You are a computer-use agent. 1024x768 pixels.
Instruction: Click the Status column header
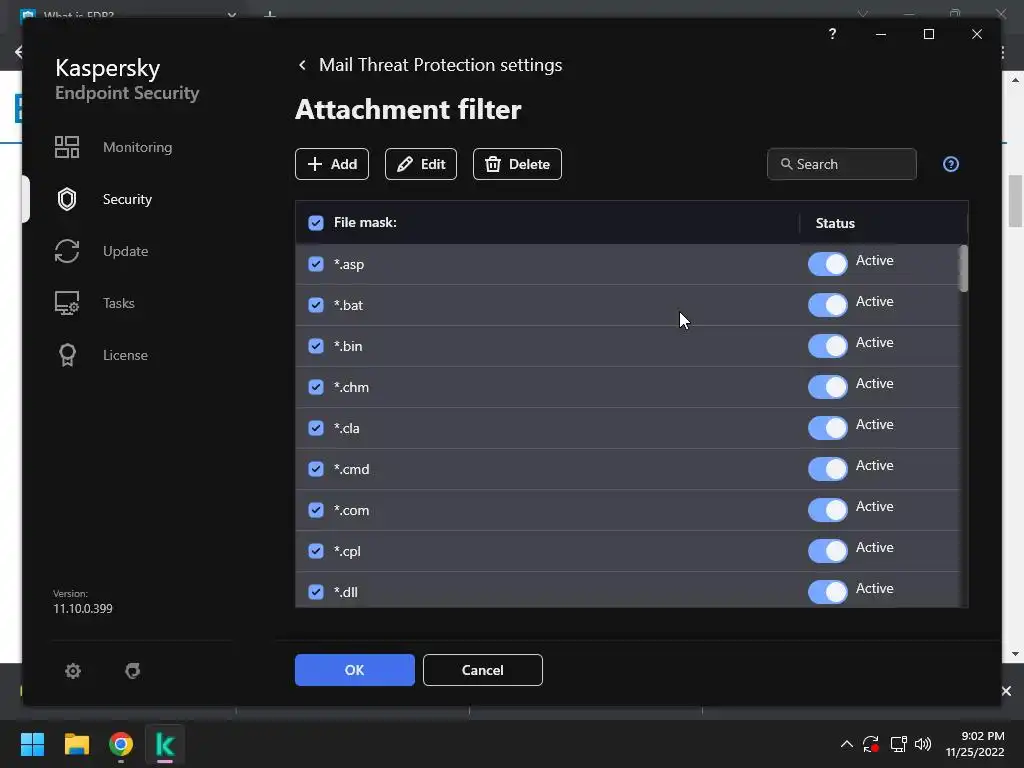(835, 223)
